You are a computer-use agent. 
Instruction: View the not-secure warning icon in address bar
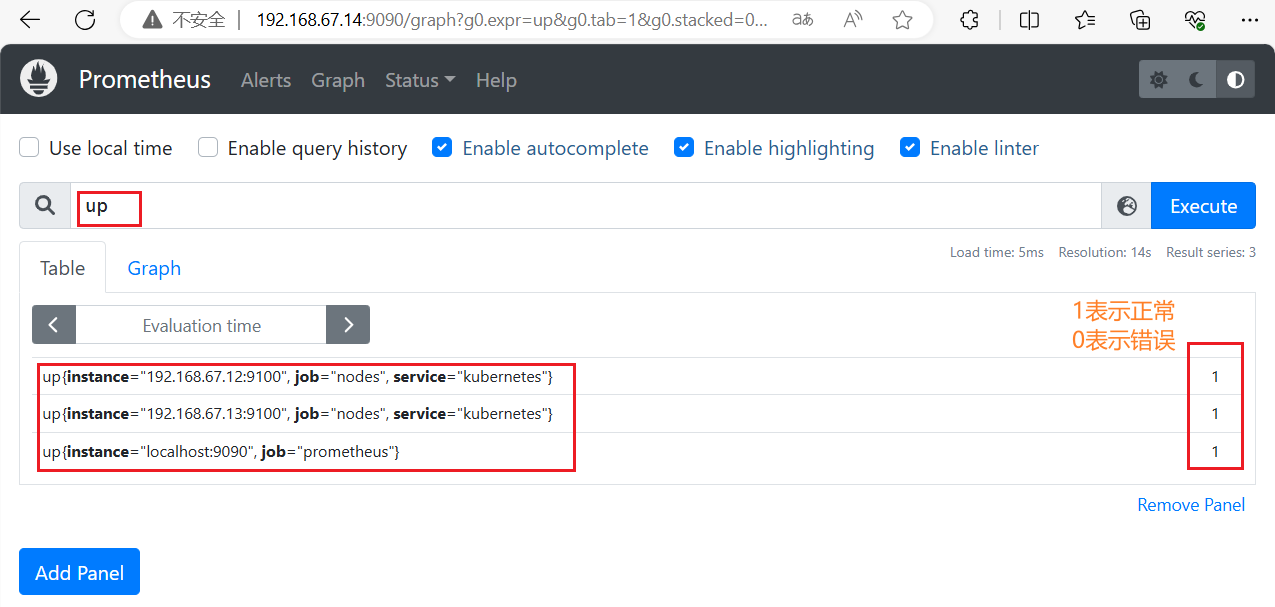pyautogui.click(x=151, y=20)
